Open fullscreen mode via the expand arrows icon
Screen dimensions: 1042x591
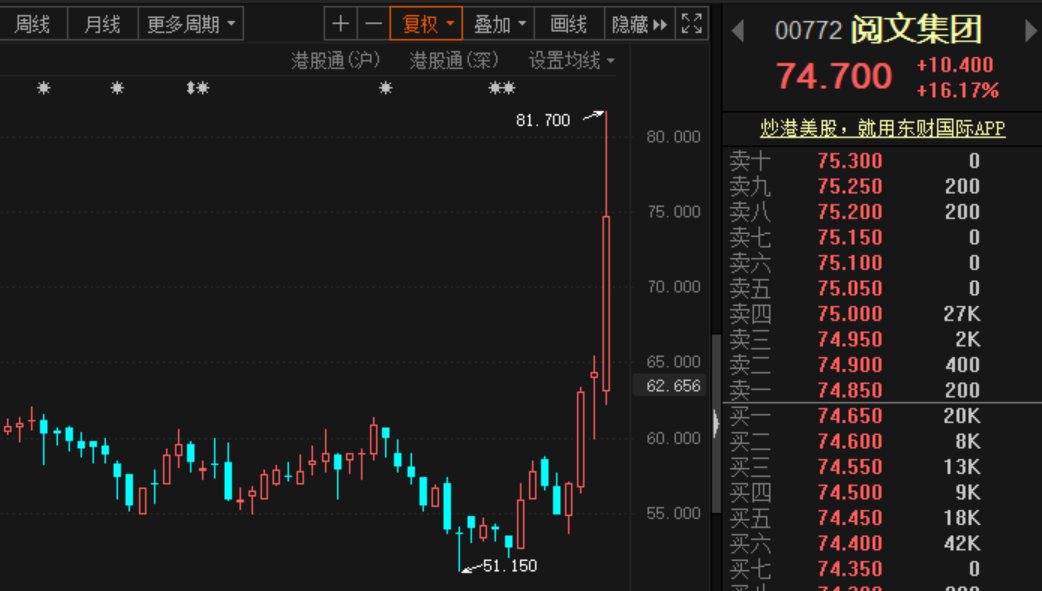coord(691,23)
